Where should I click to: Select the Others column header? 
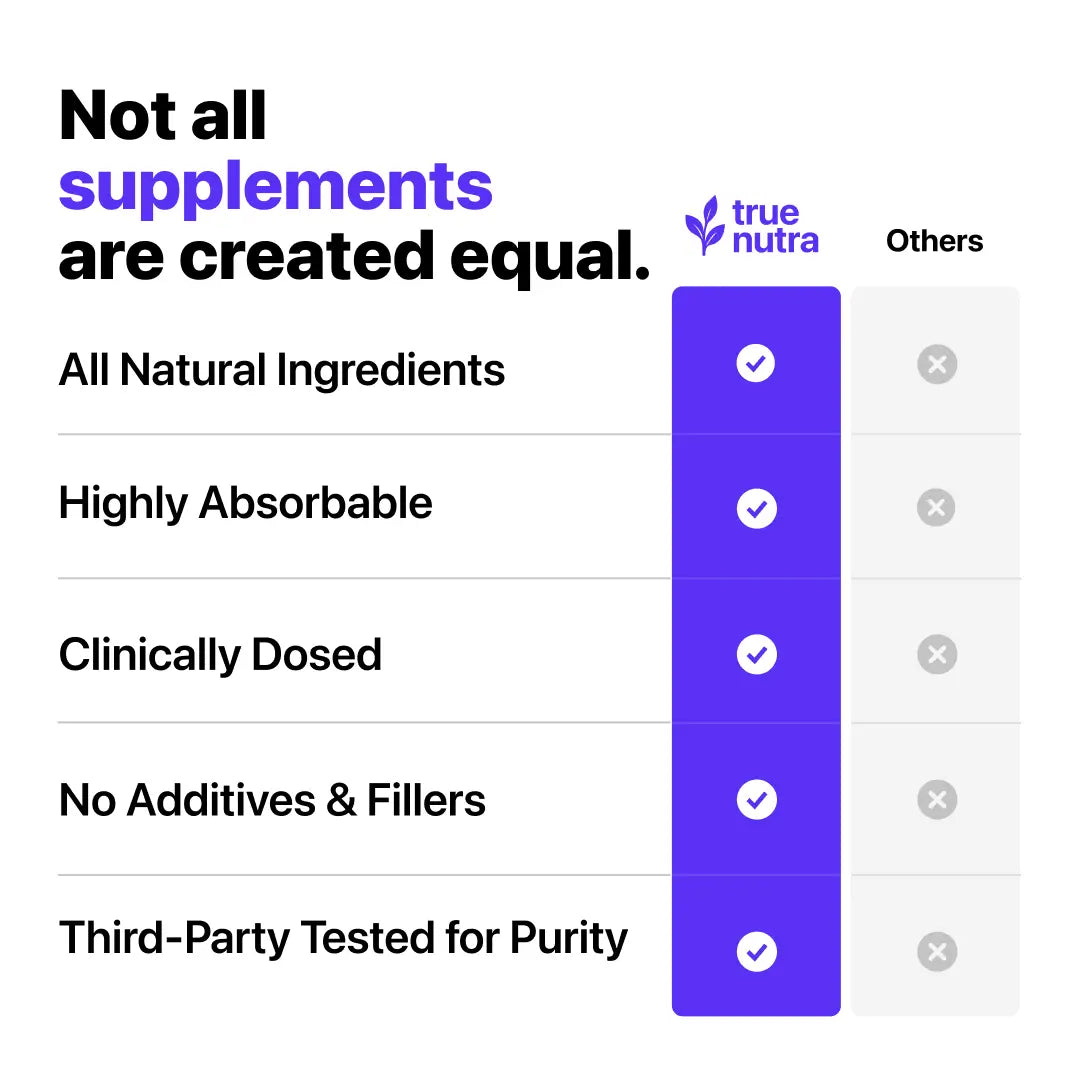(x=935, y=241)
